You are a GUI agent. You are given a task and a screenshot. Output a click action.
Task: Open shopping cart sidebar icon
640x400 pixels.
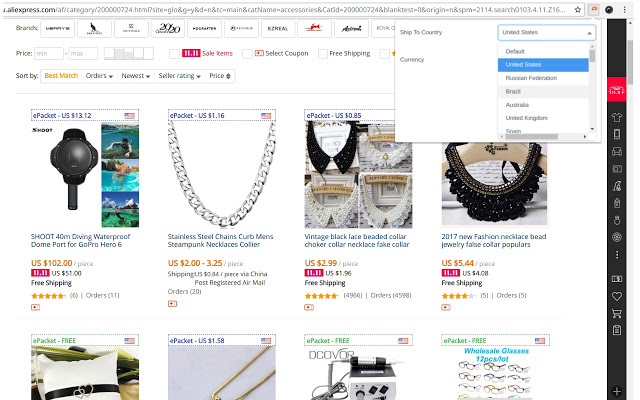tap(617, 313)
